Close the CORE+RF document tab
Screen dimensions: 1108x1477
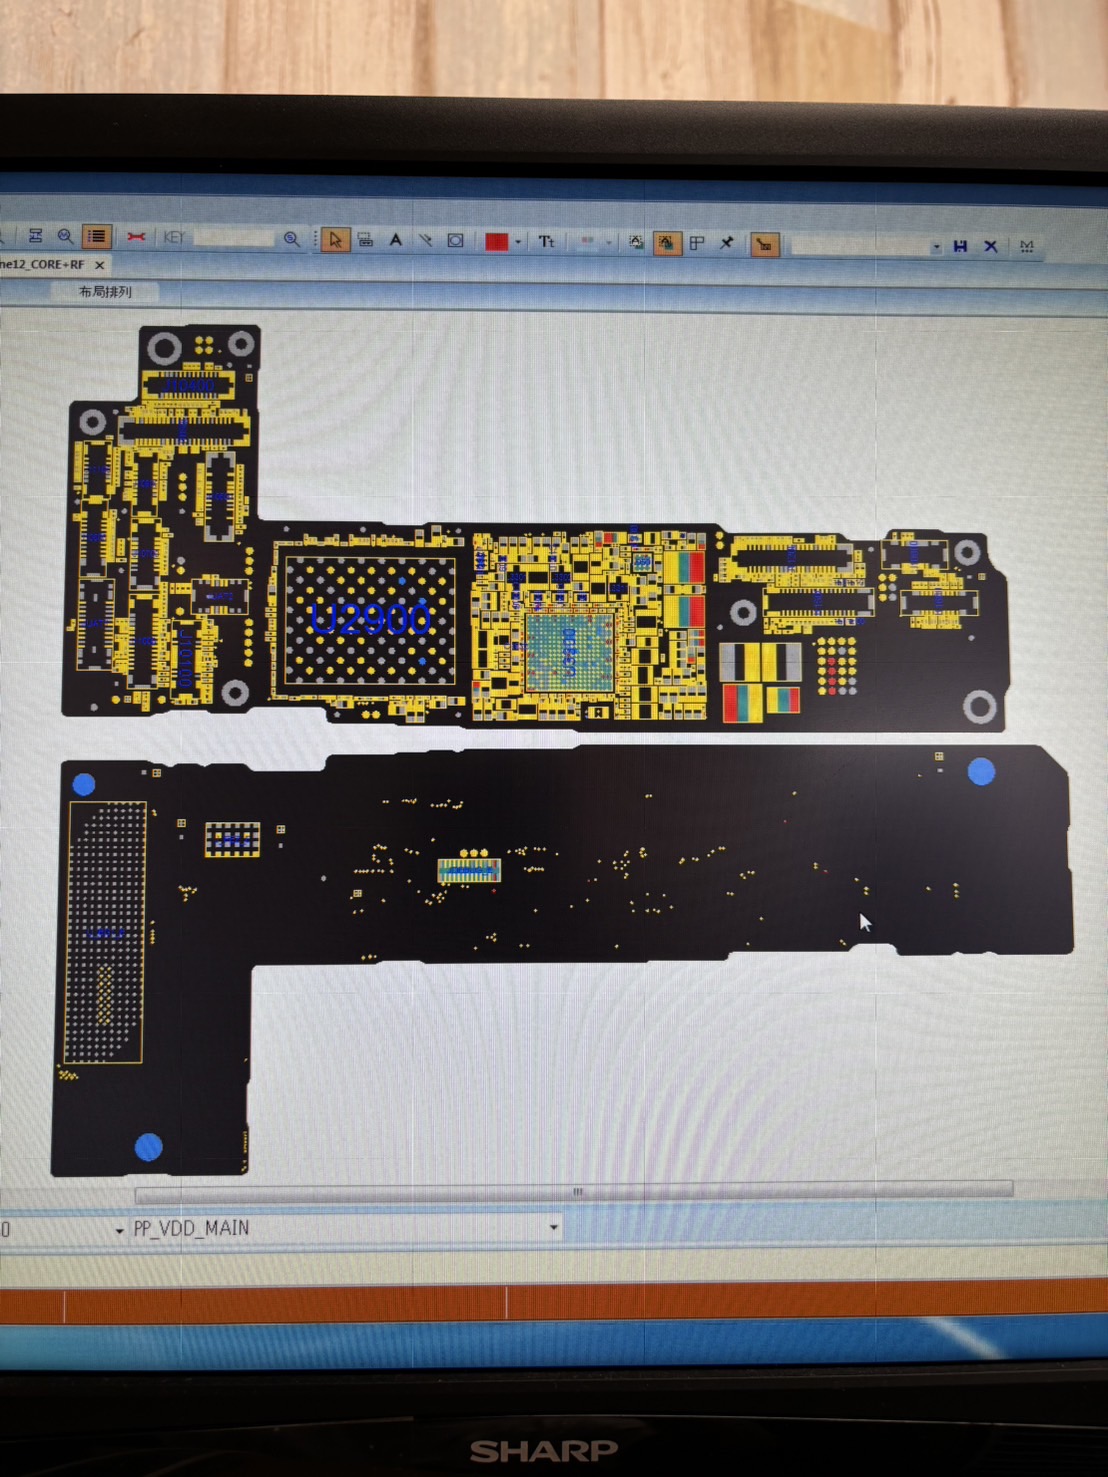click(x=100, y=265)
